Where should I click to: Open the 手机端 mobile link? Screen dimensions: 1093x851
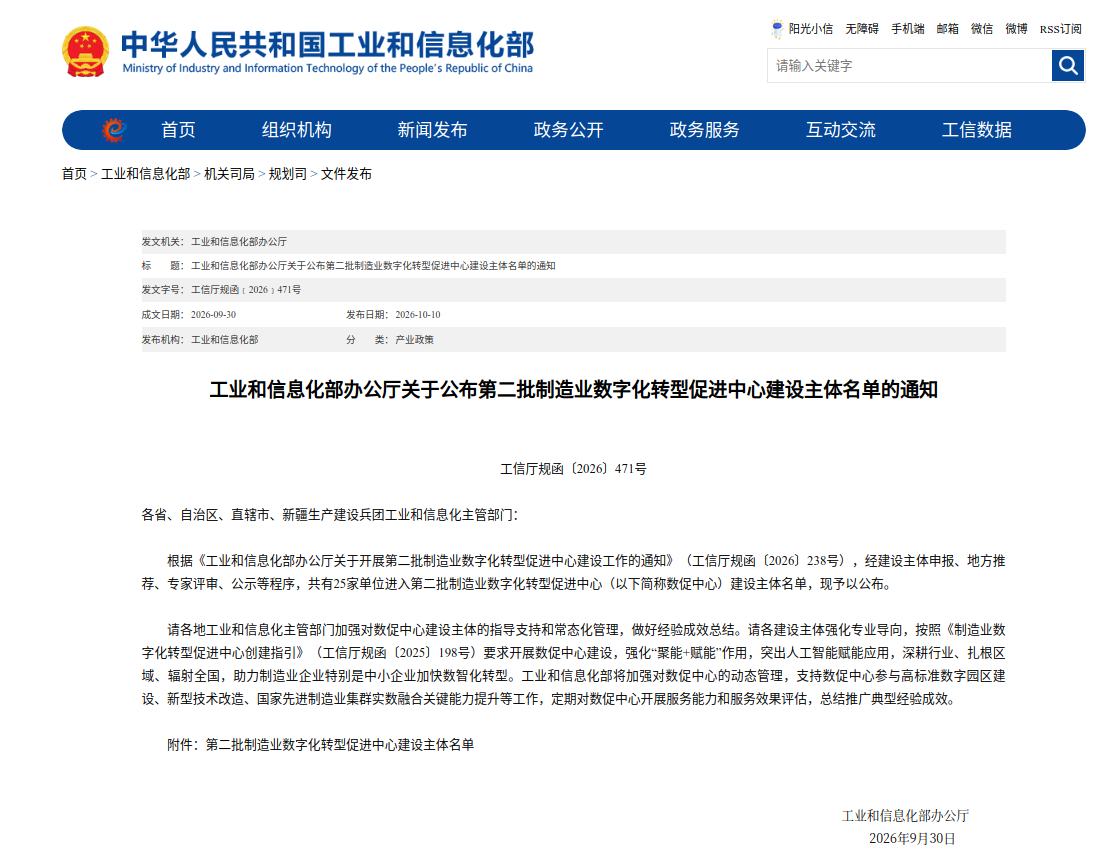point(908,29)
